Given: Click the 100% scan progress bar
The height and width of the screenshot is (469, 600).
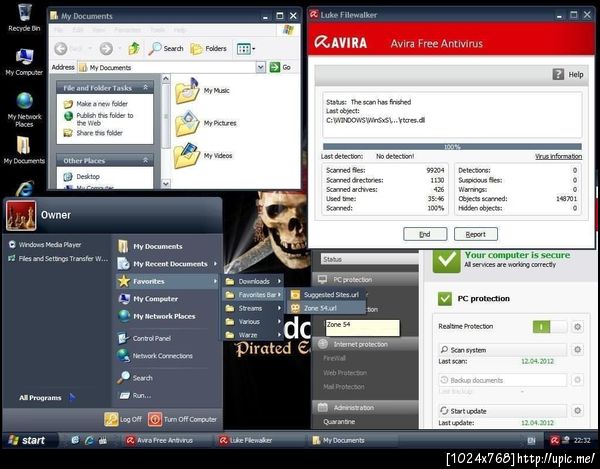Looking at the screenshot, I should 452,147.
